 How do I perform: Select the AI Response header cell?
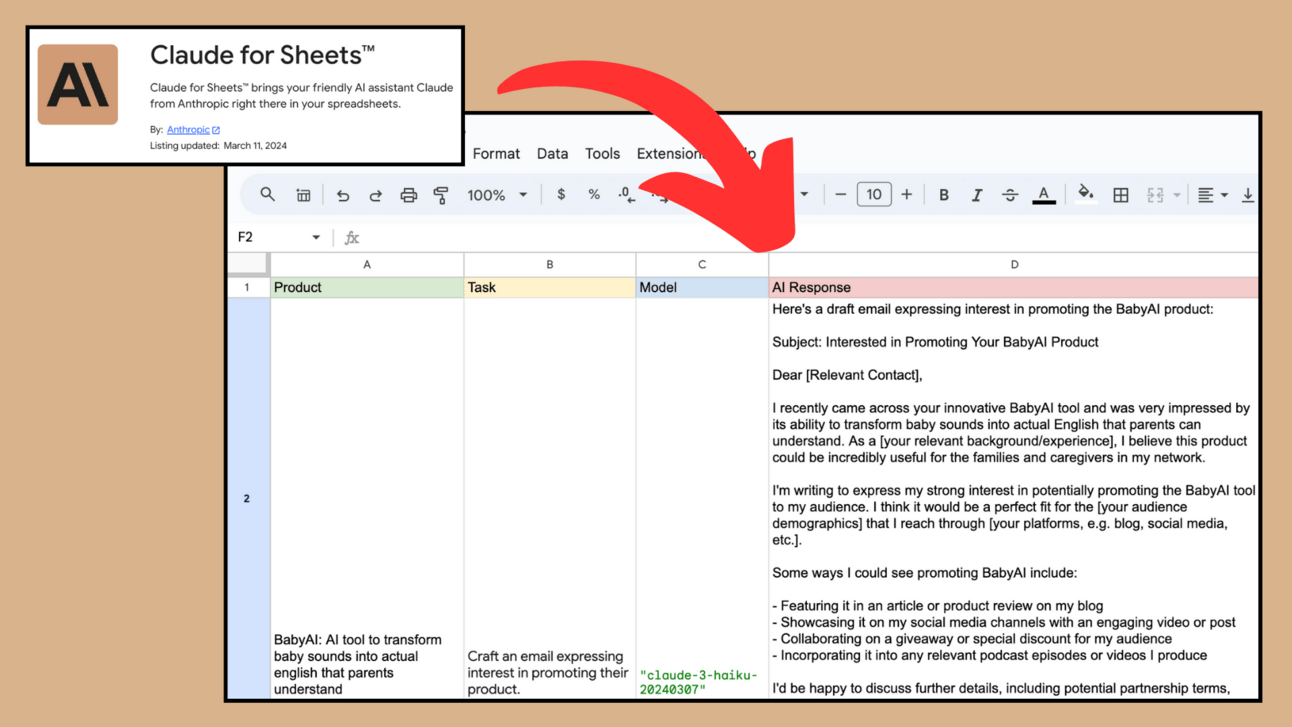(1013, 287)
